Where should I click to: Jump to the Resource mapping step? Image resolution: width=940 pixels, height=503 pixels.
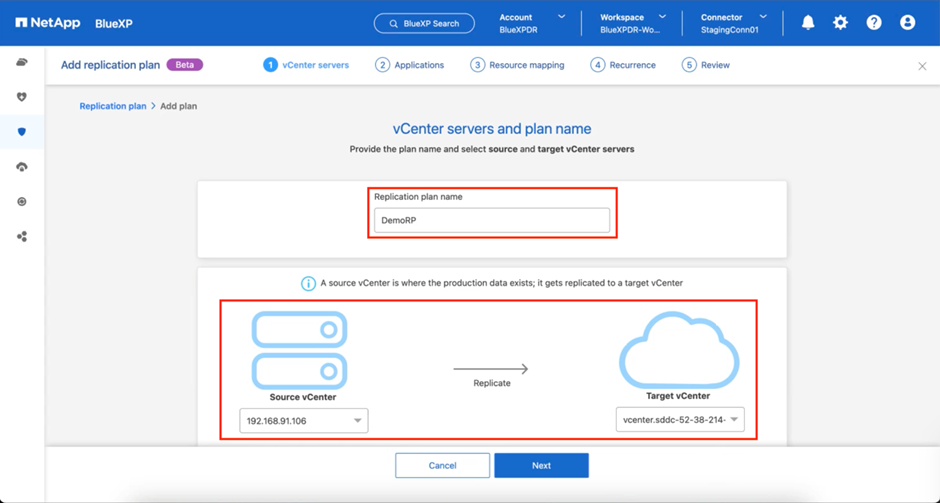click(x=517, y=65)
